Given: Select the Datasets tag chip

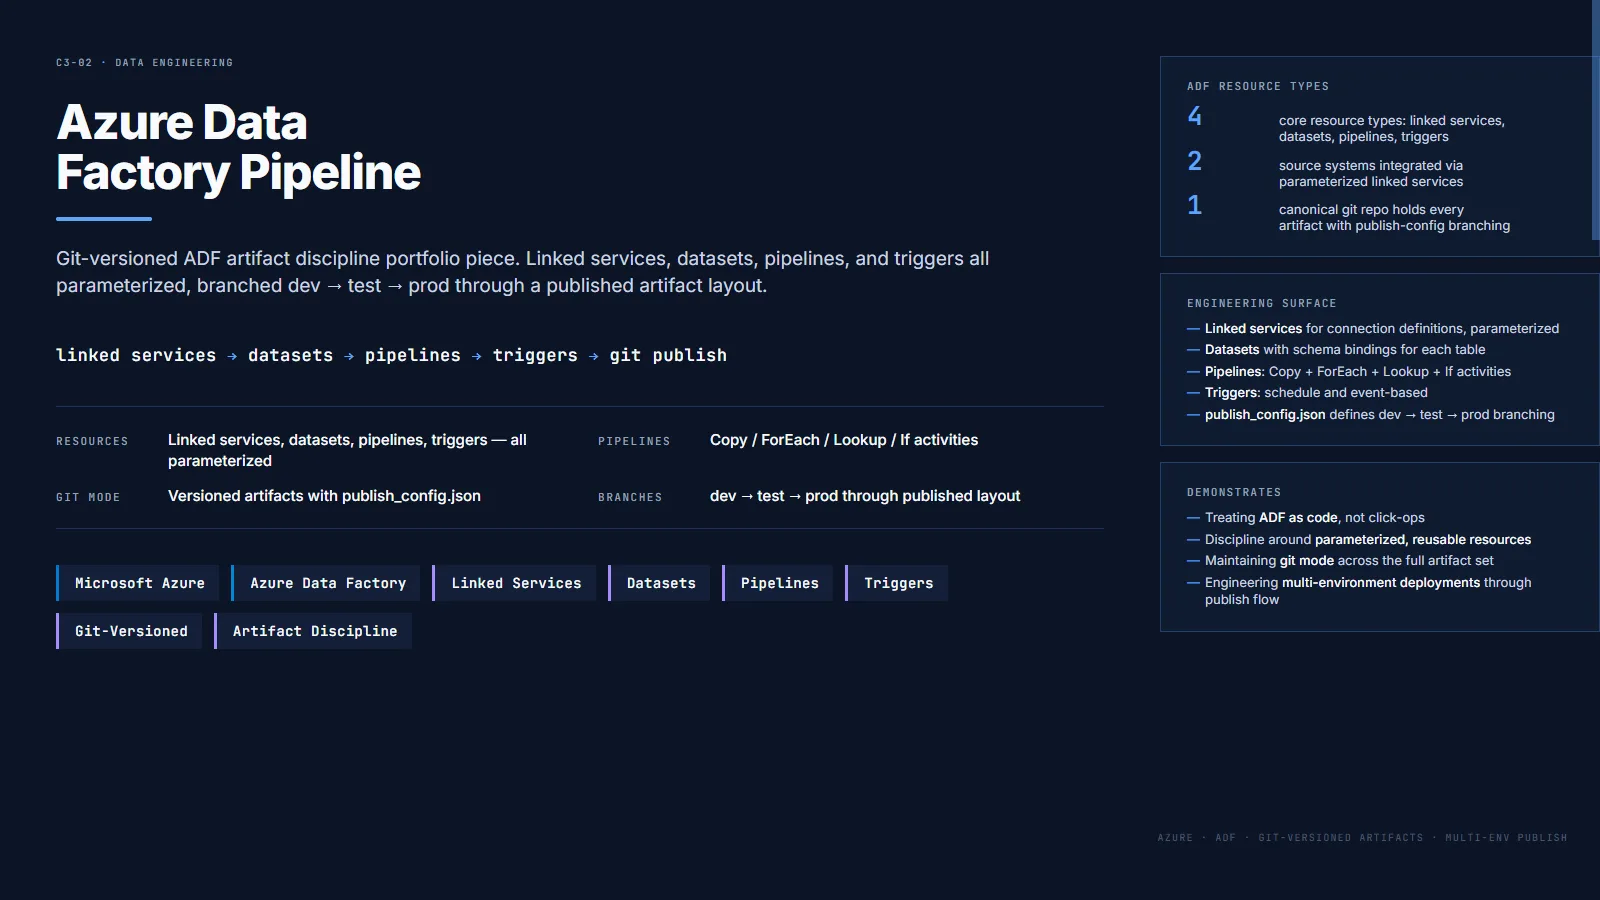Looking at the screenshot, I should coord(659,583).
